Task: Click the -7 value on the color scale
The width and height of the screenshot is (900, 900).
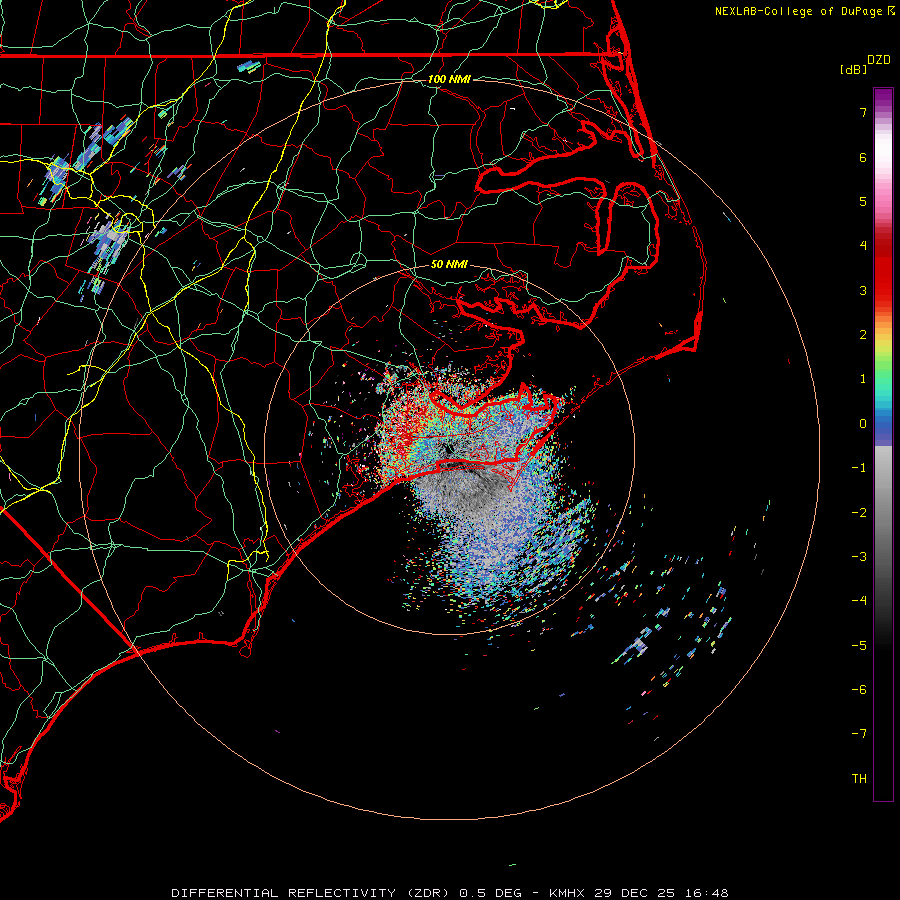Action: [x=859, y=734]
